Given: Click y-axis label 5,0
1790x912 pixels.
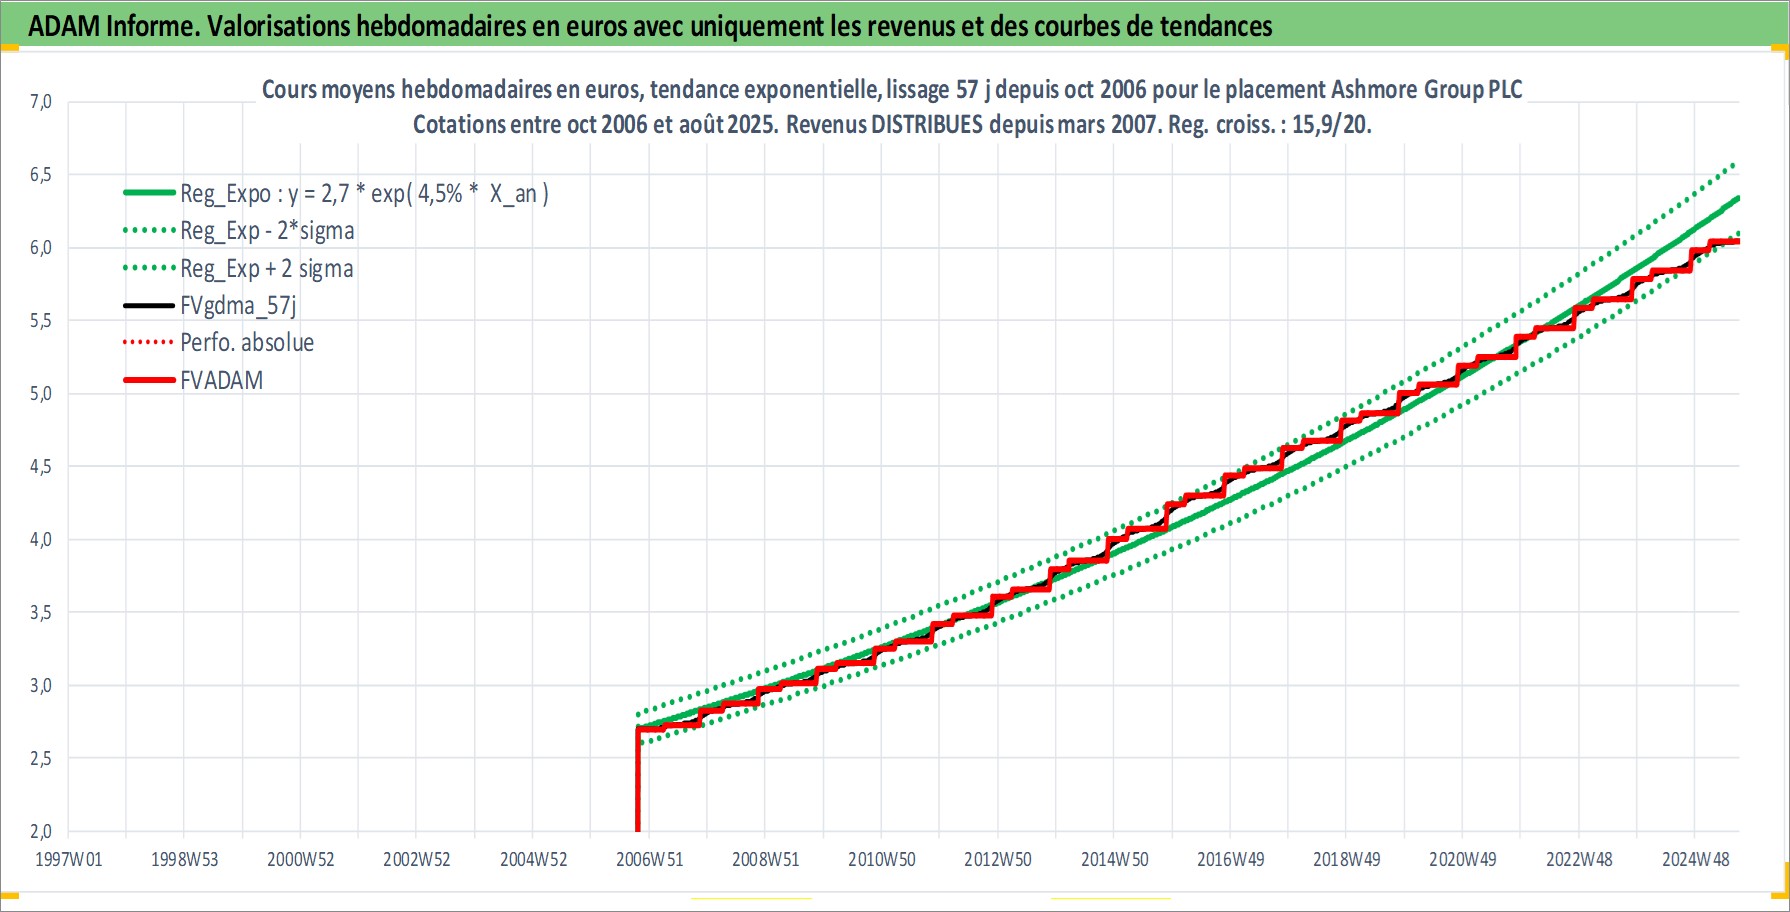Looking at the screenshot, I should tap(40, 393).
